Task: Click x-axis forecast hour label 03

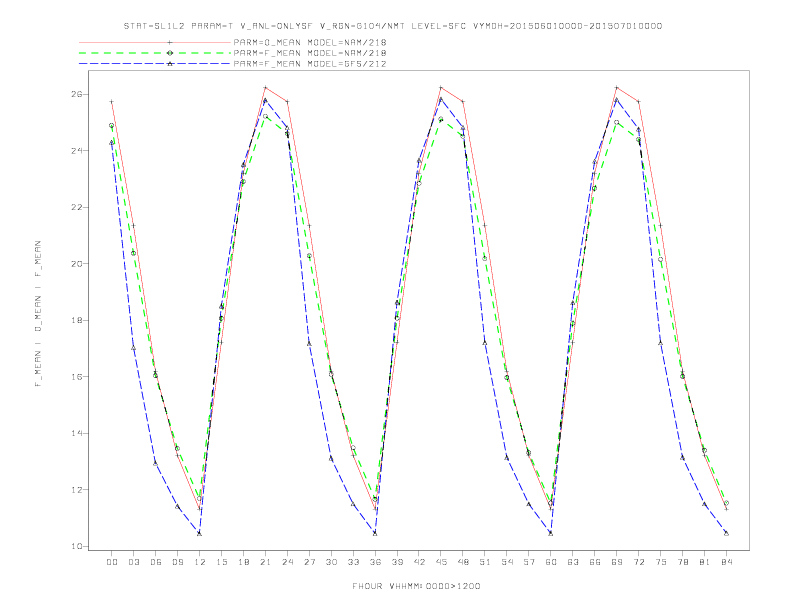Action: (x=134, y=562)
